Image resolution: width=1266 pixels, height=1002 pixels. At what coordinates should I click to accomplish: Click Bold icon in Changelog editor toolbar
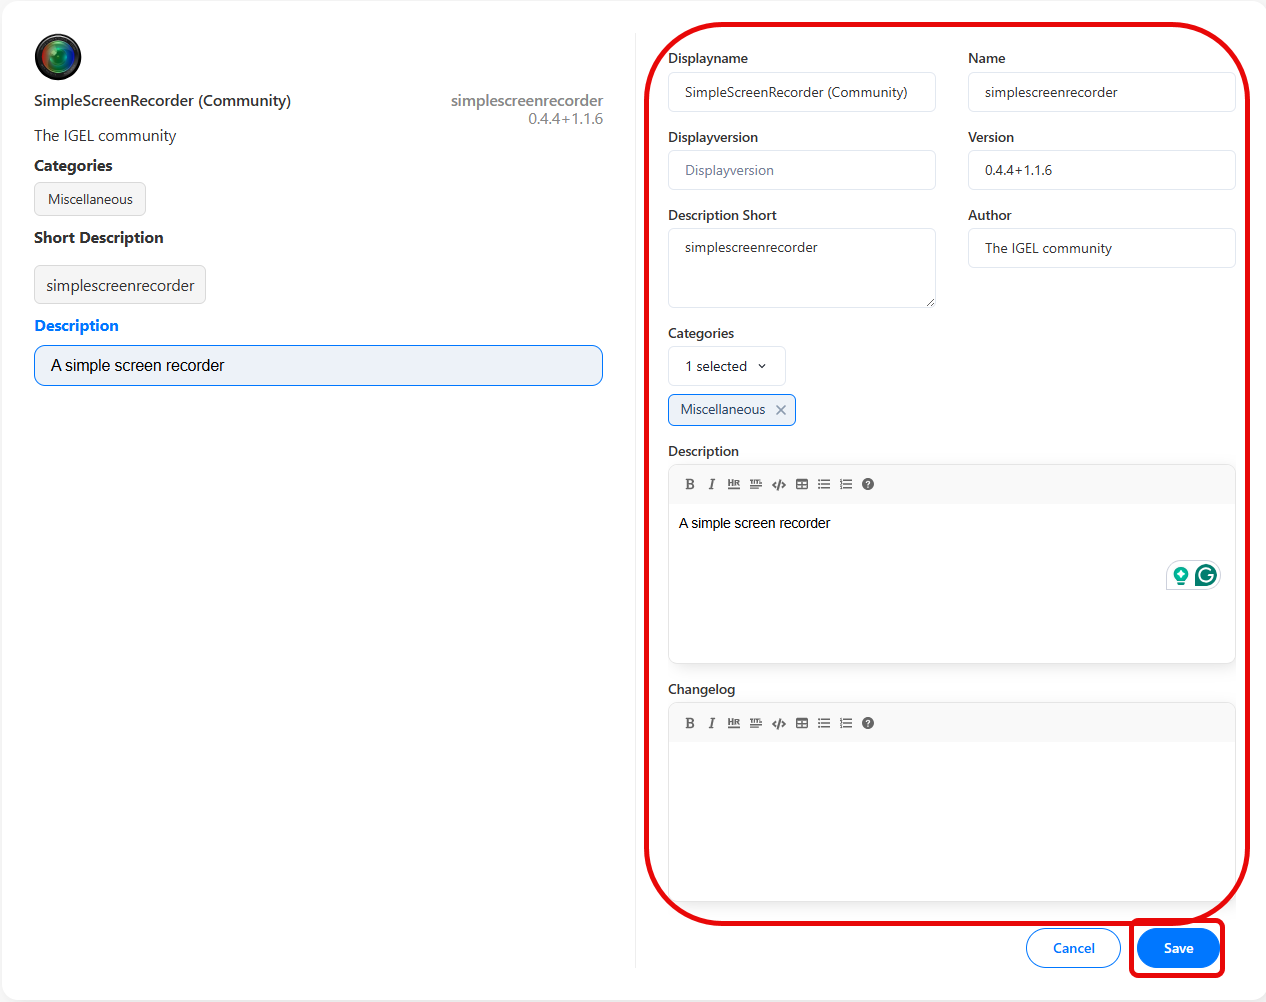690,723
